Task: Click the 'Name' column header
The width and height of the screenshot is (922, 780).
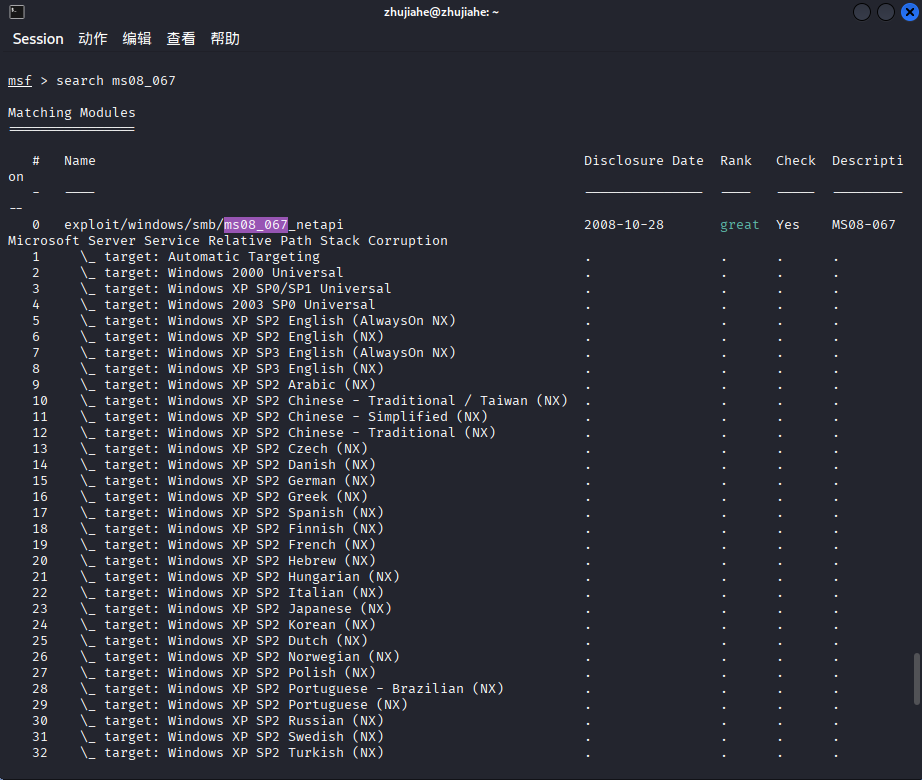Action: pyautogui.click(x=79, y=160)
